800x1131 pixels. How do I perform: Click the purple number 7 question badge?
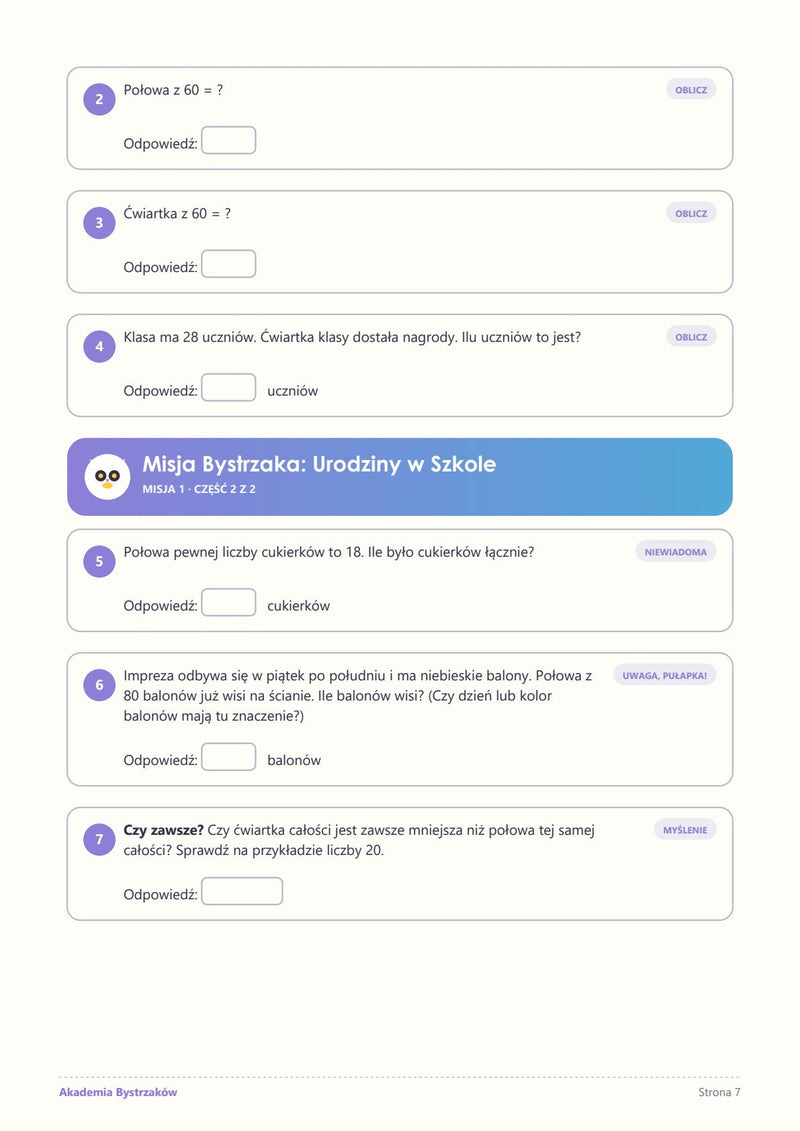point(100,839)
